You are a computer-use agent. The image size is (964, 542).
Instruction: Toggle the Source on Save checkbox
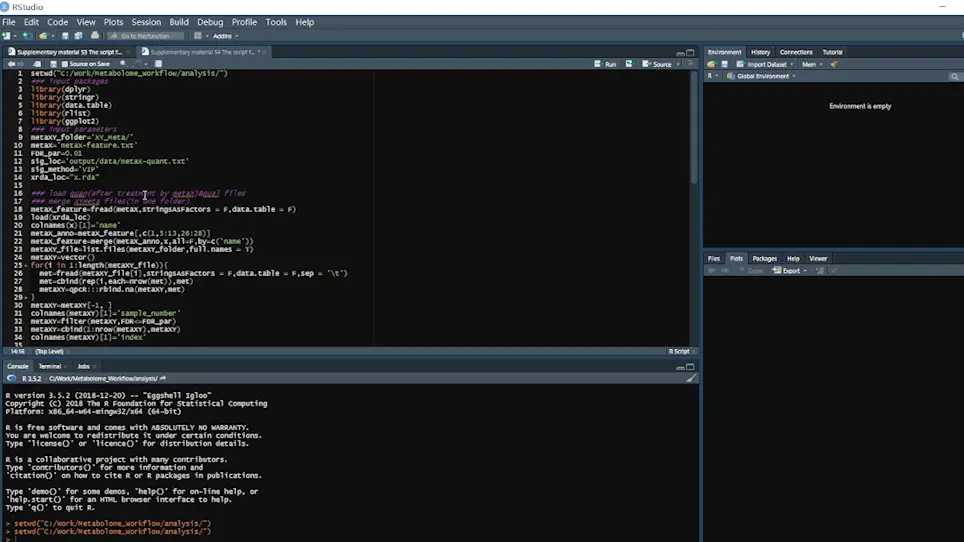click(x=65, y=64)
